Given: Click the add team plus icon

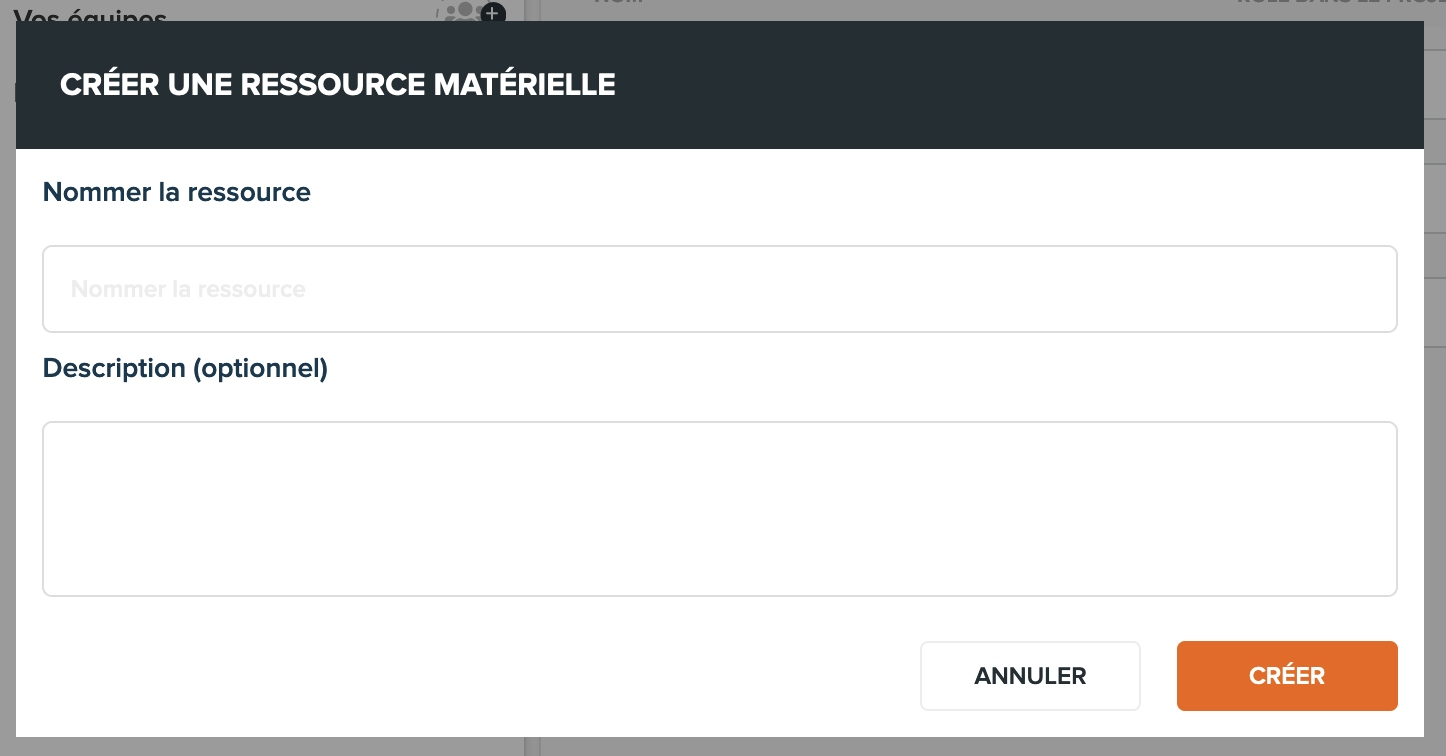Looking at the screenshot, I should (493, 13).
